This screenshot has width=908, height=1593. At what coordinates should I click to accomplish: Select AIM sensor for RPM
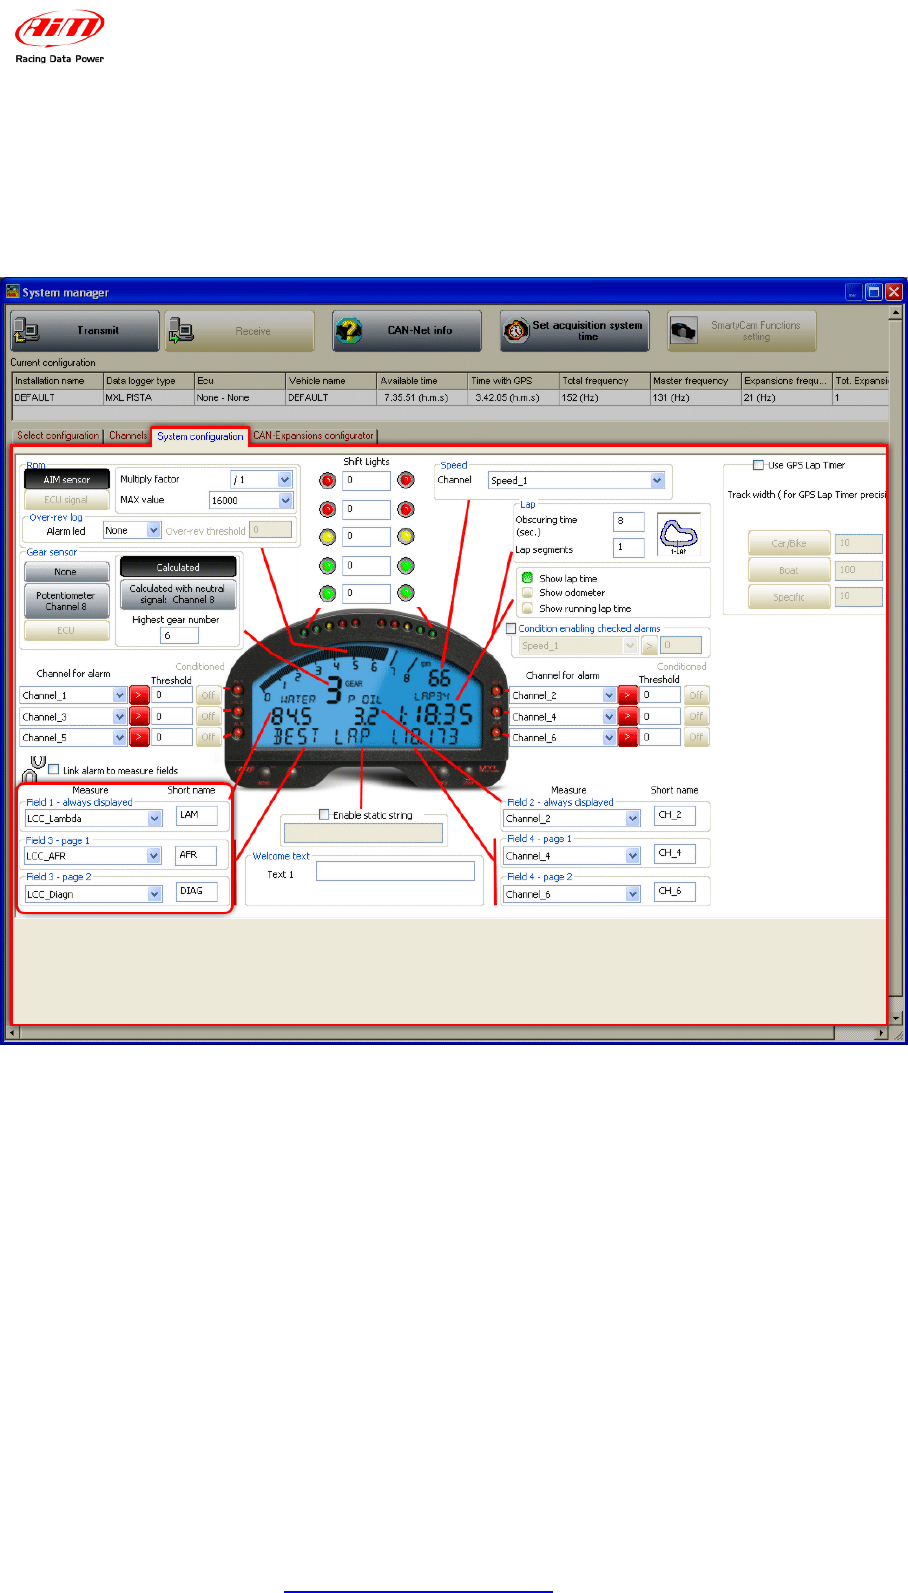[67, 479]
